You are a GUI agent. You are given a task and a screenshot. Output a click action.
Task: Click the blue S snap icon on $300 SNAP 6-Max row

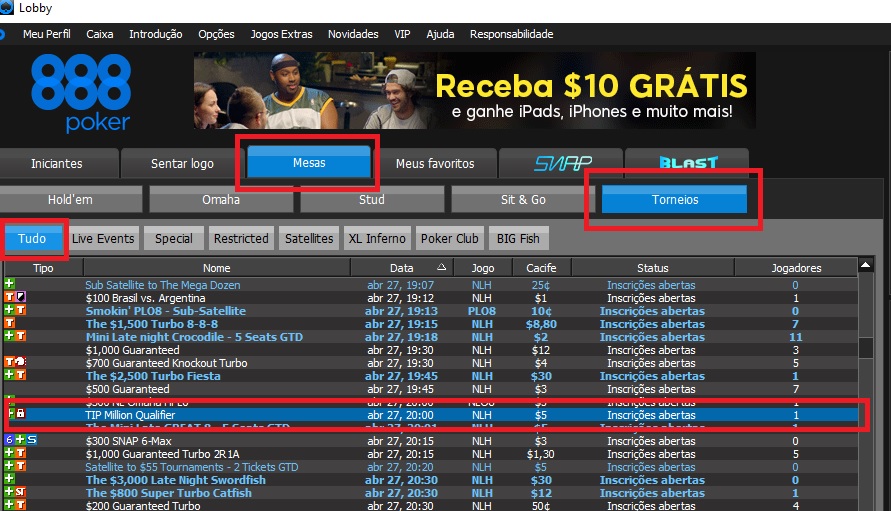[x=32, y=439]
